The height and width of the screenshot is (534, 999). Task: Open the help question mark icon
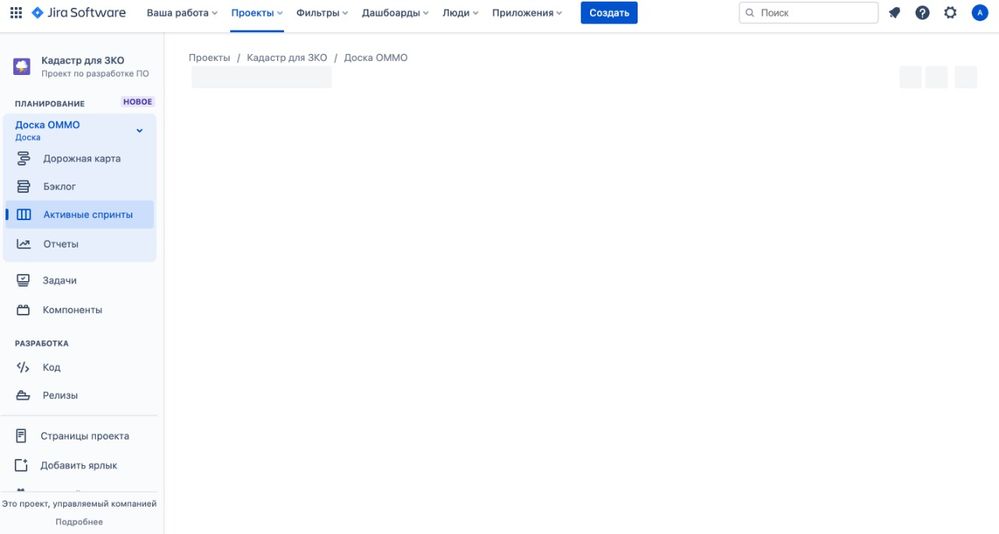point(922,13)
